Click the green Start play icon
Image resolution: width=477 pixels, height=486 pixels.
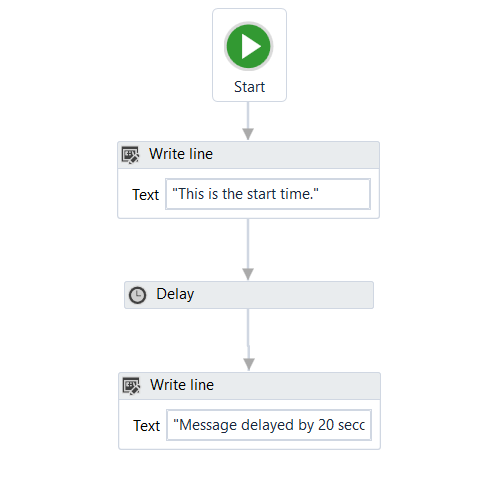pyautogui.click(x=248, y=46)
